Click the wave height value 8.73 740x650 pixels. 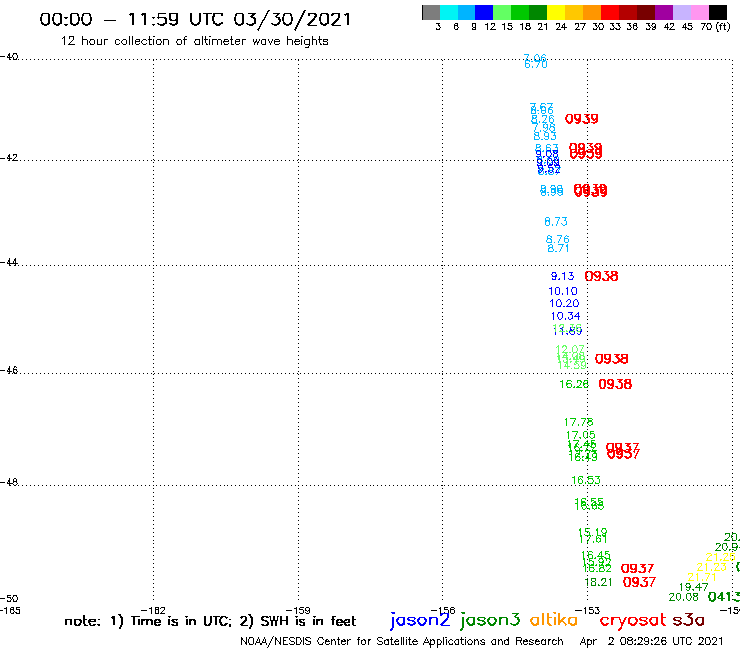555,221
